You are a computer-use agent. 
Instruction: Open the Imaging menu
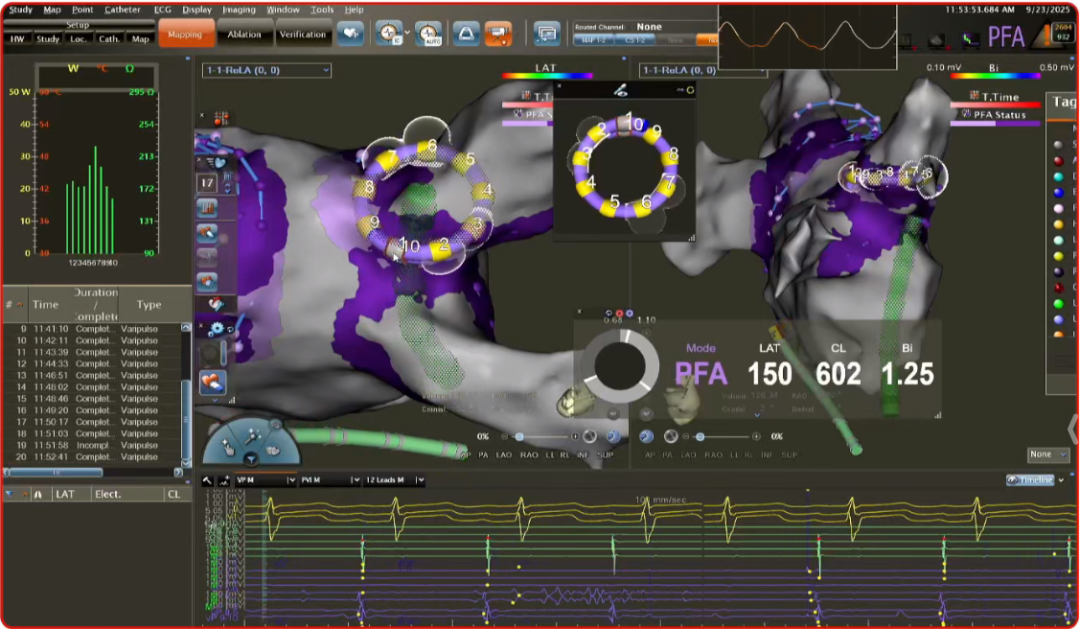239,9
